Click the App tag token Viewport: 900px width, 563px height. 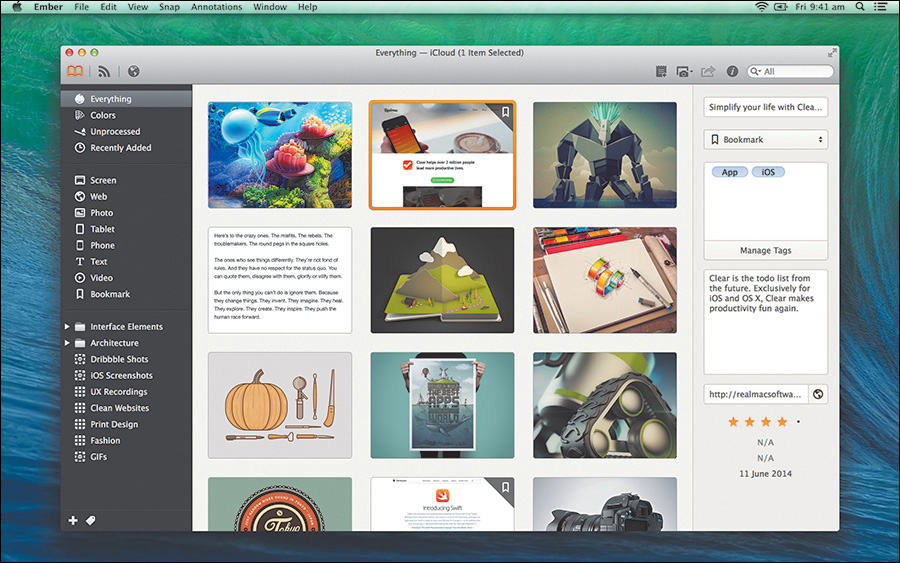(x=730, y=172)
